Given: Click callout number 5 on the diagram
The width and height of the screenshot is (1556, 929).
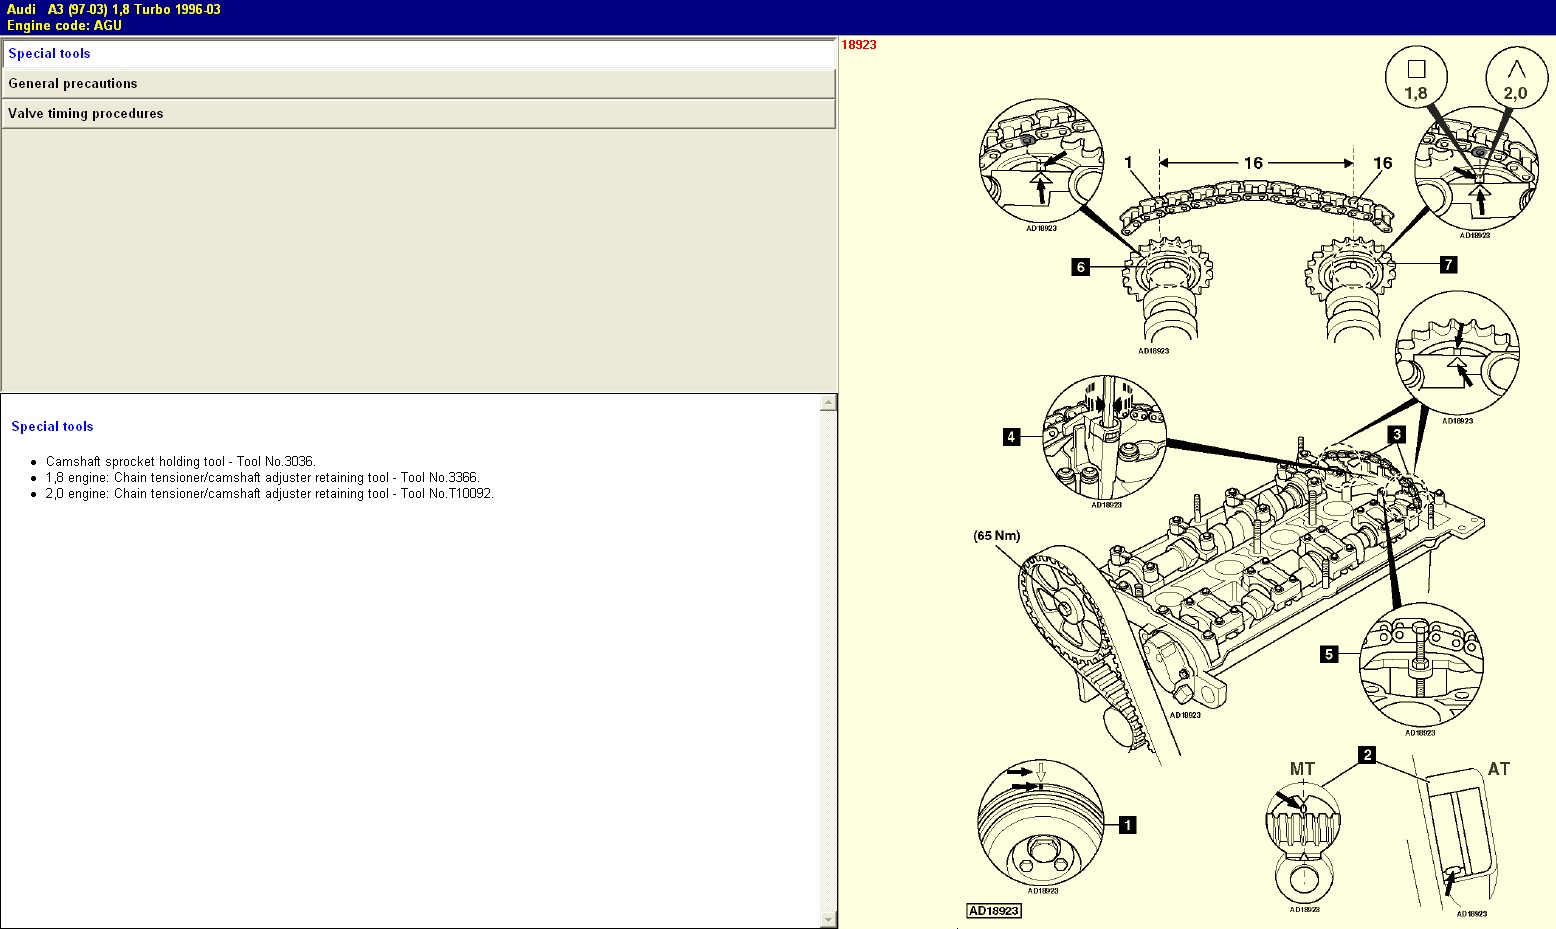Looking at the screenshot, I should pos(1329,654).
